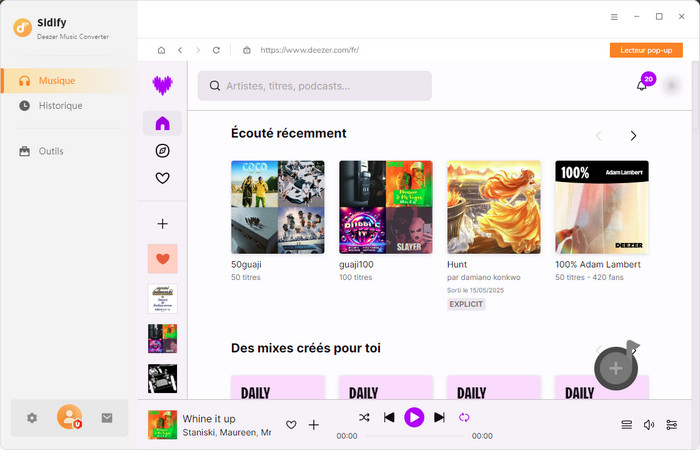Open the hamburger menu in title bar
Viewport: 700px width, 450px height.
point(614,17)
